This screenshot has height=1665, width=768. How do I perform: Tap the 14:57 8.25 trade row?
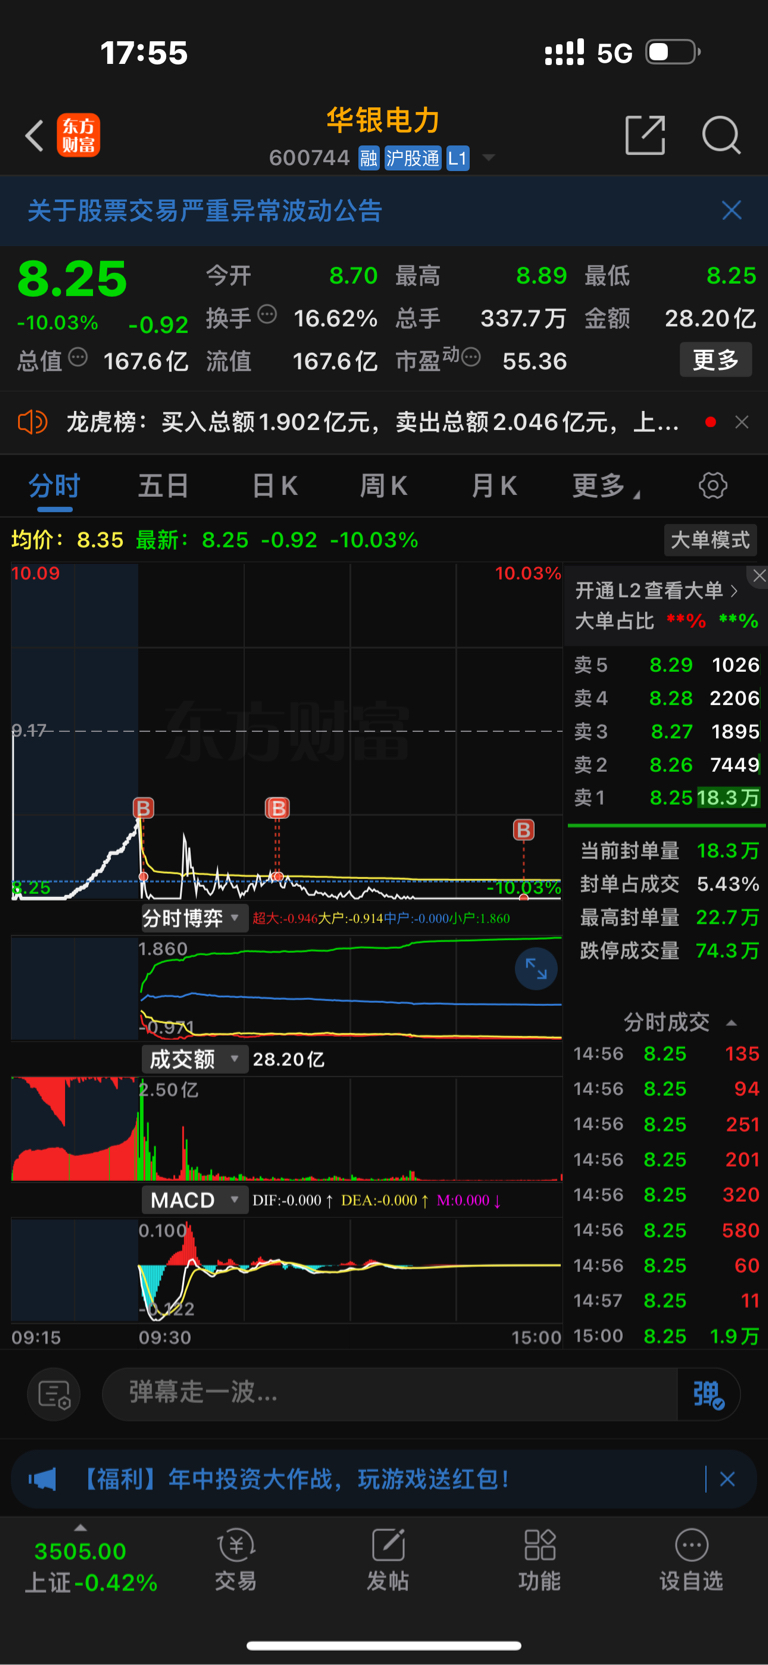tap(666, 1301)
